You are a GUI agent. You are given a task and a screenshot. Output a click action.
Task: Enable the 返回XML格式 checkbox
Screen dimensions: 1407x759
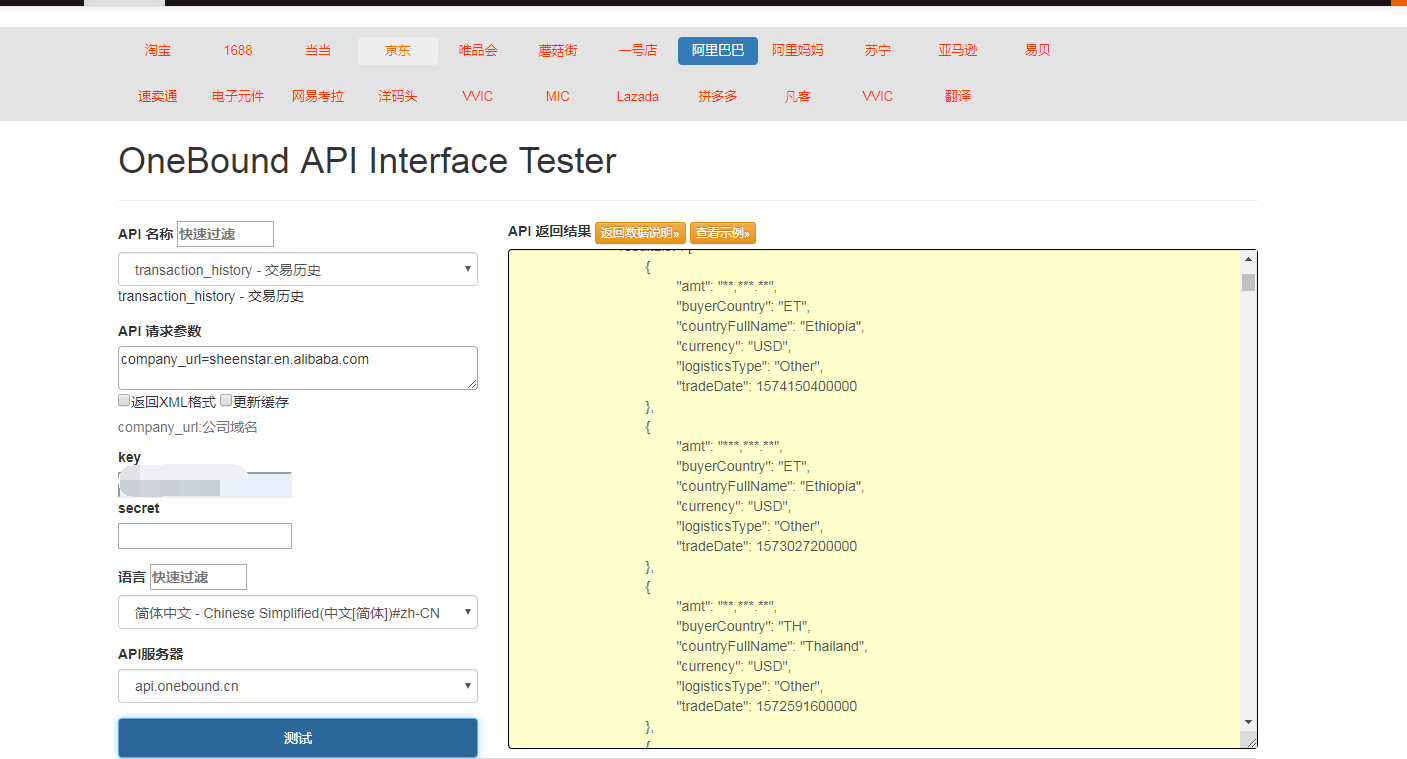pos(124,401)
